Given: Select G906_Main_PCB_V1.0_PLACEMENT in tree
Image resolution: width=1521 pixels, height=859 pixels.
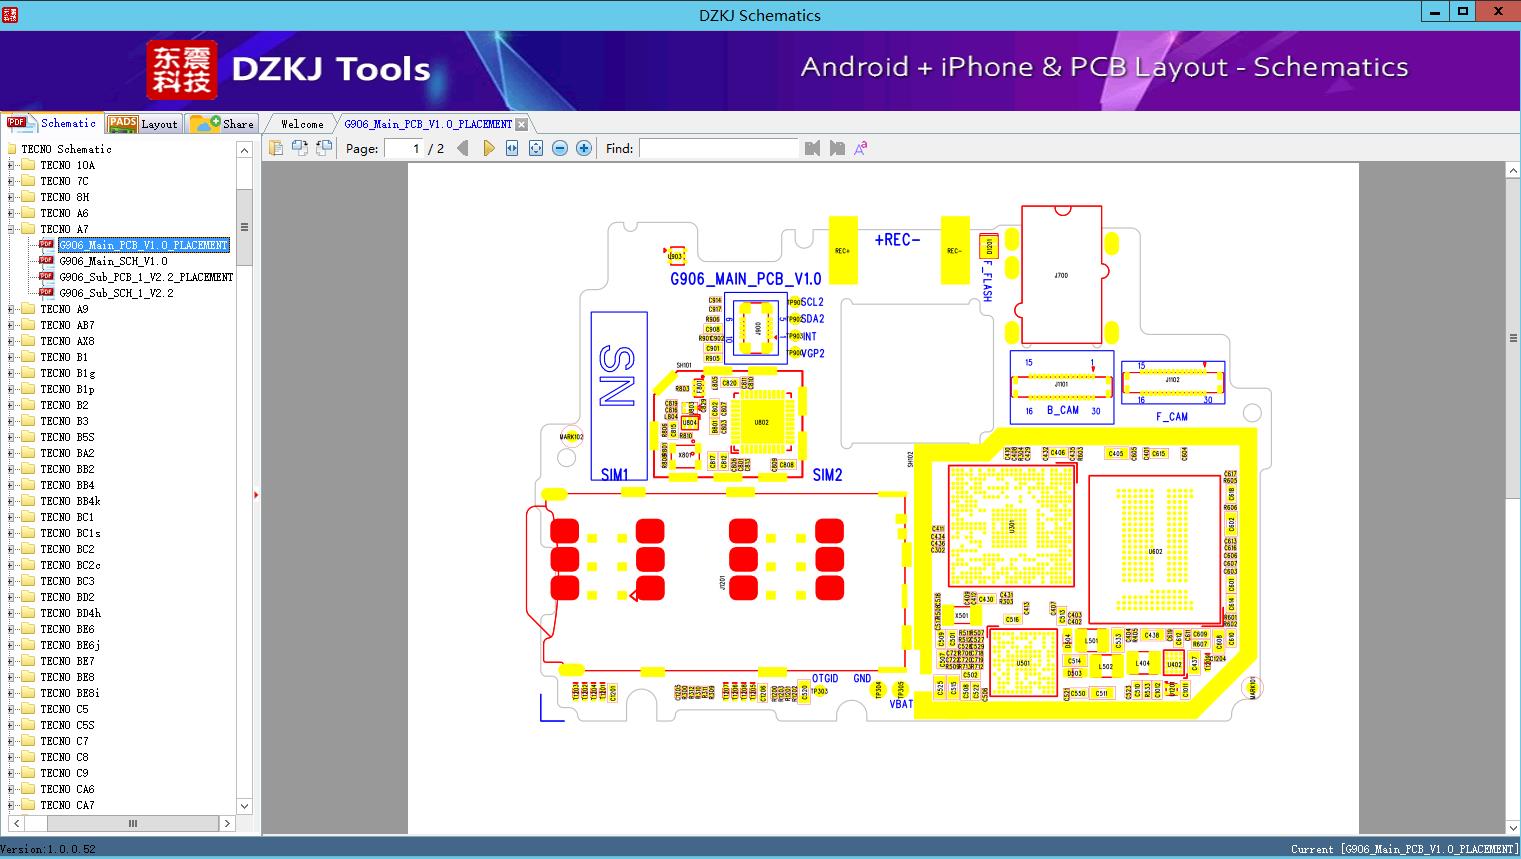Looking at the screenshot, I should [x=143, y=245].
